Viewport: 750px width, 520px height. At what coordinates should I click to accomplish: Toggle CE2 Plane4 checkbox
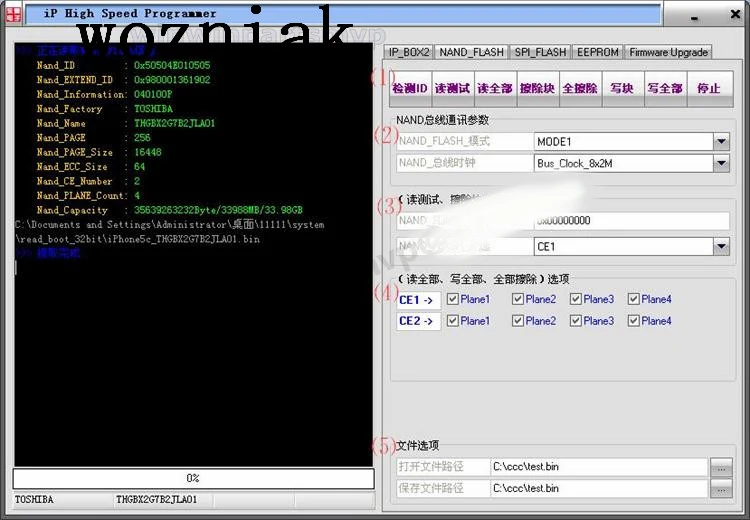click(x=634, y=321)
